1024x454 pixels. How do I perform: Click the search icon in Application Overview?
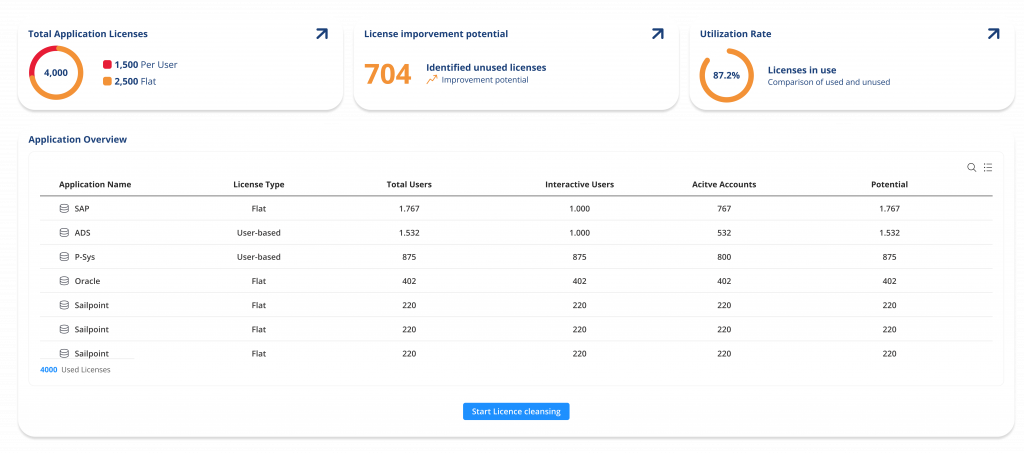point(971,167)
